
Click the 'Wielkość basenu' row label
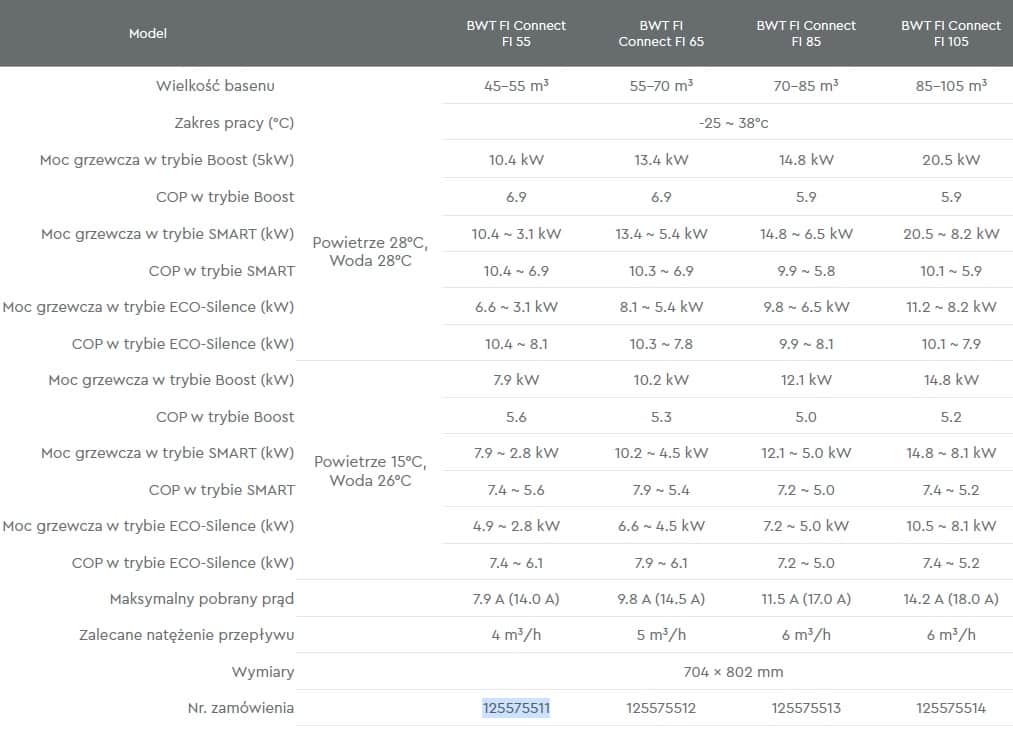coord(215,85)
